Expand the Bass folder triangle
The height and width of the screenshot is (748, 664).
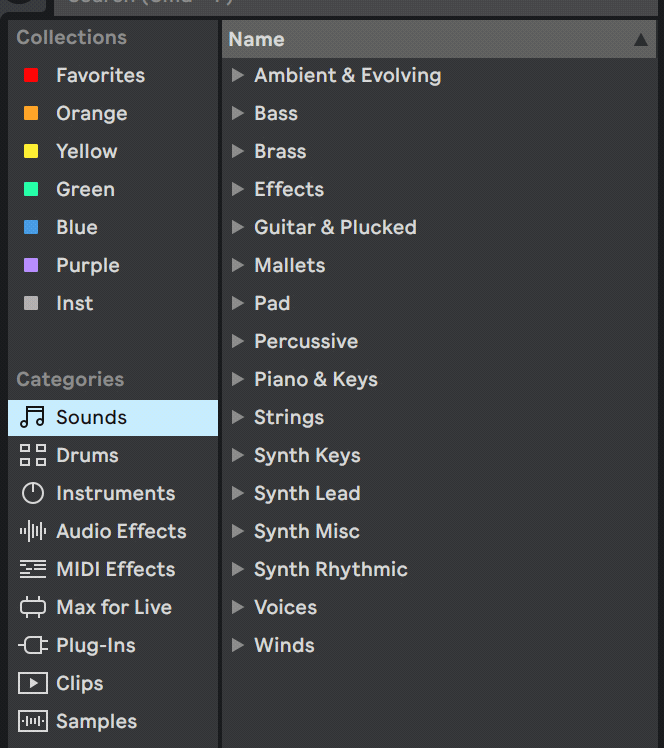238,113
